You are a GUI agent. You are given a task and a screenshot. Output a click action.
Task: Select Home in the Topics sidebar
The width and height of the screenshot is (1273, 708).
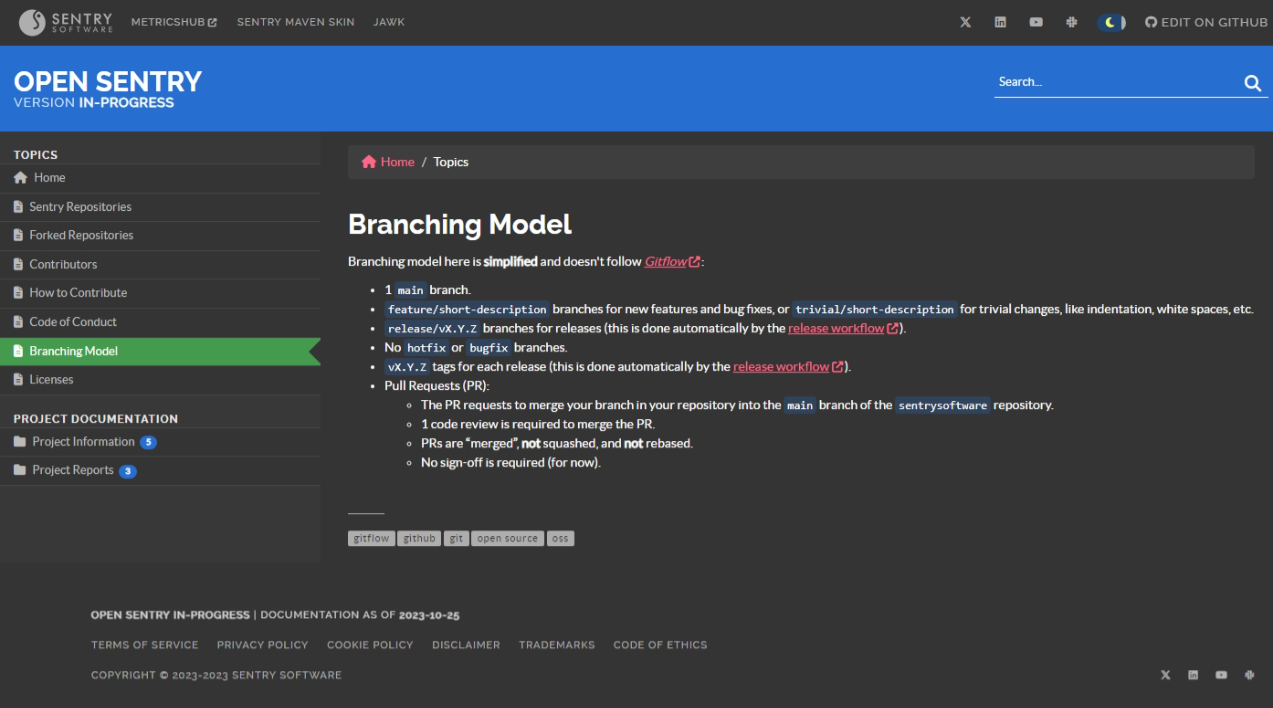(160, 178)
